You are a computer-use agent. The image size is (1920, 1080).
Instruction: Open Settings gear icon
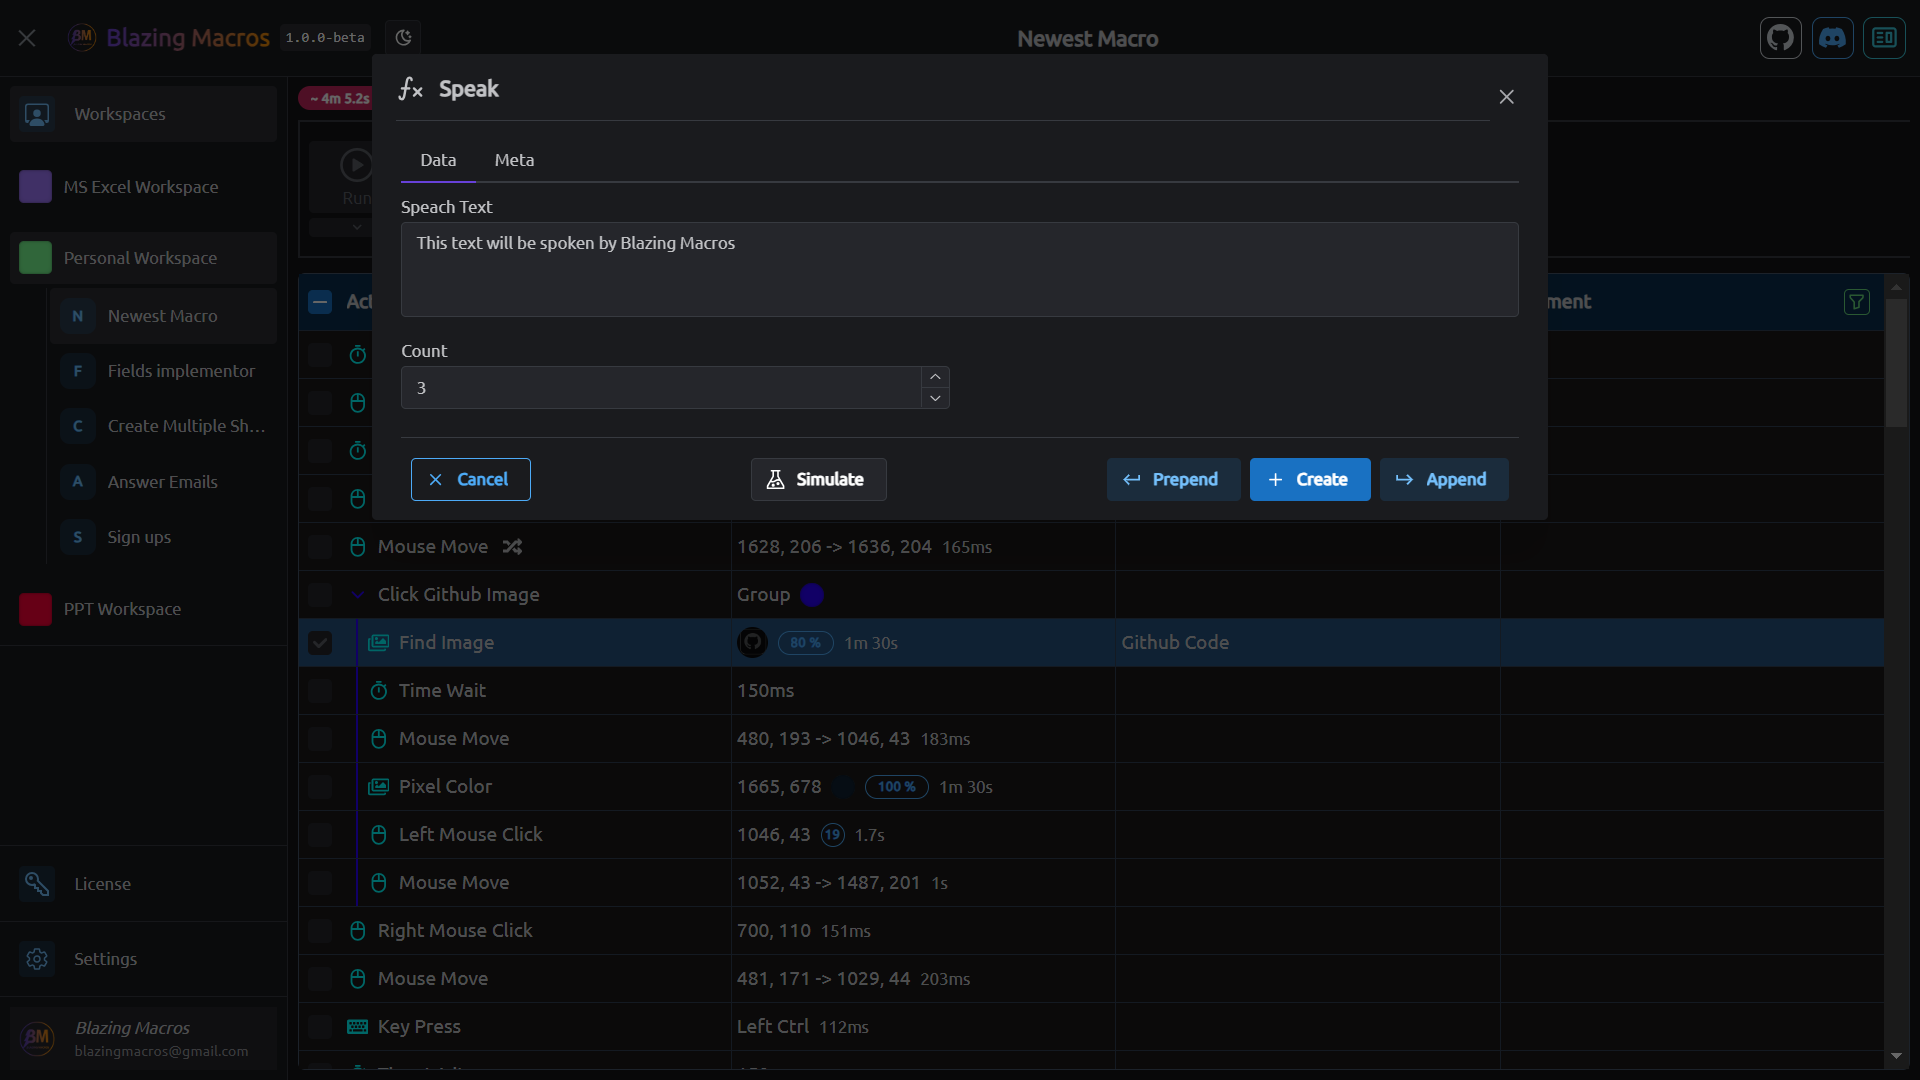37,959
